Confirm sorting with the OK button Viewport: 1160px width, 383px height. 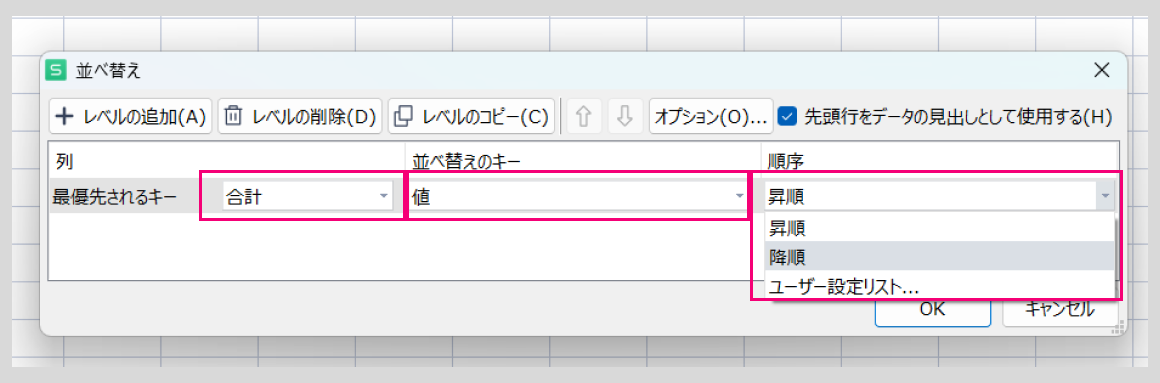point(932,310)
